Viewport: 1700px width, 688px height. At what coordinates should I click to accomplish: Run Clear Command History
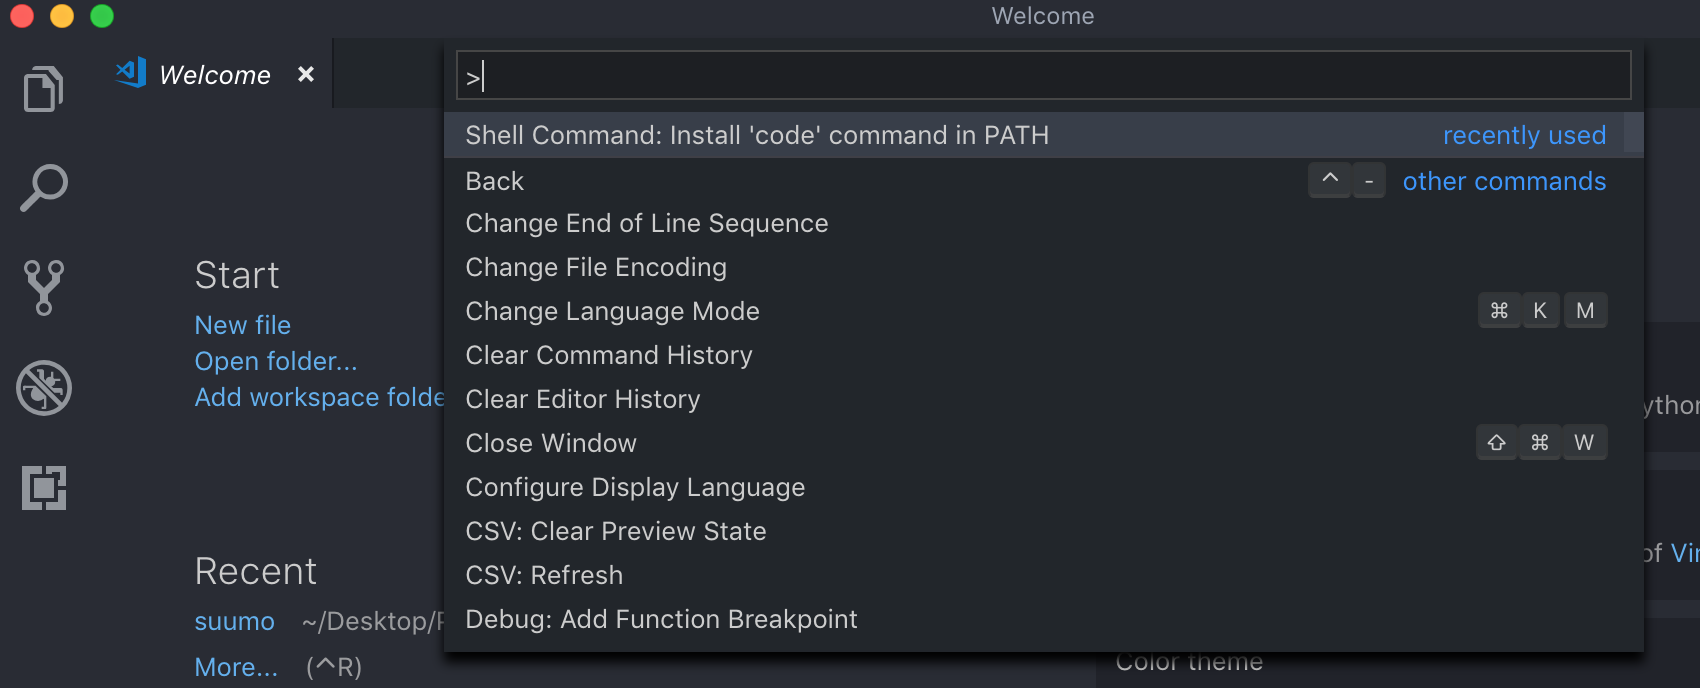pos(609,355)
